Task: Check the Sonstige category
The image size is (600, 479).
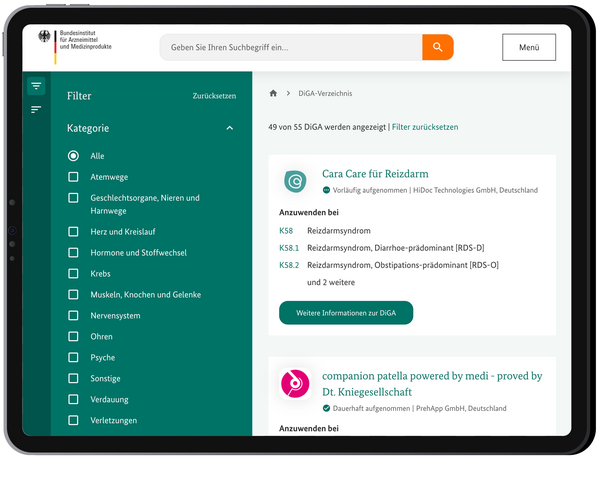Action: pyautogui.click(x=73, y=378)
